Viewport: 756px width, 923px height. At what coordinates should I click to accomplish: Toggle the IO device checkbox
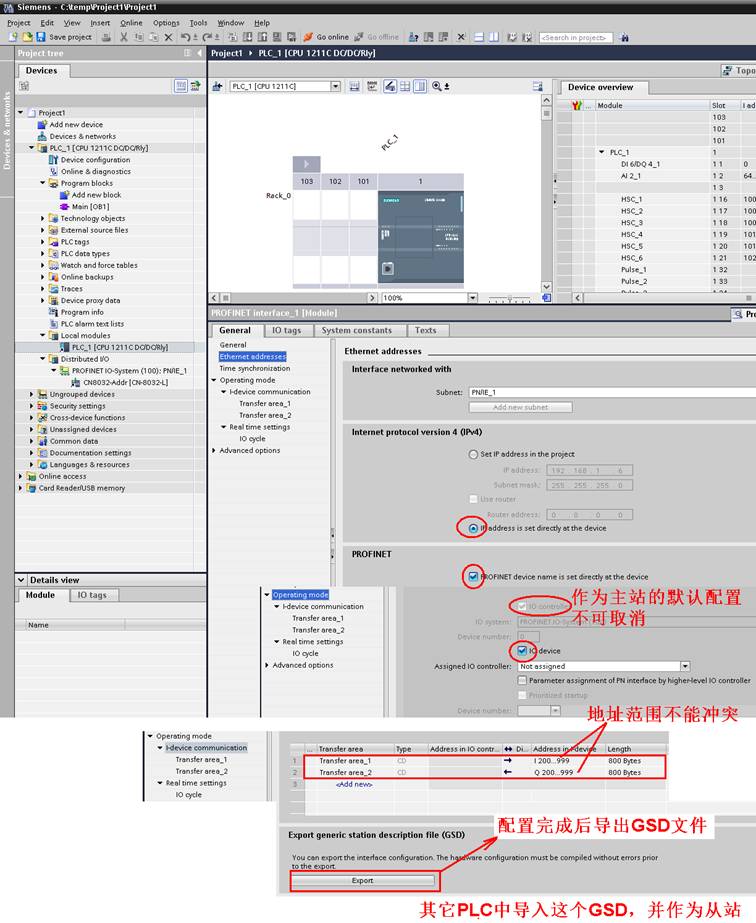pyautogui.click(x=522, y=651)
